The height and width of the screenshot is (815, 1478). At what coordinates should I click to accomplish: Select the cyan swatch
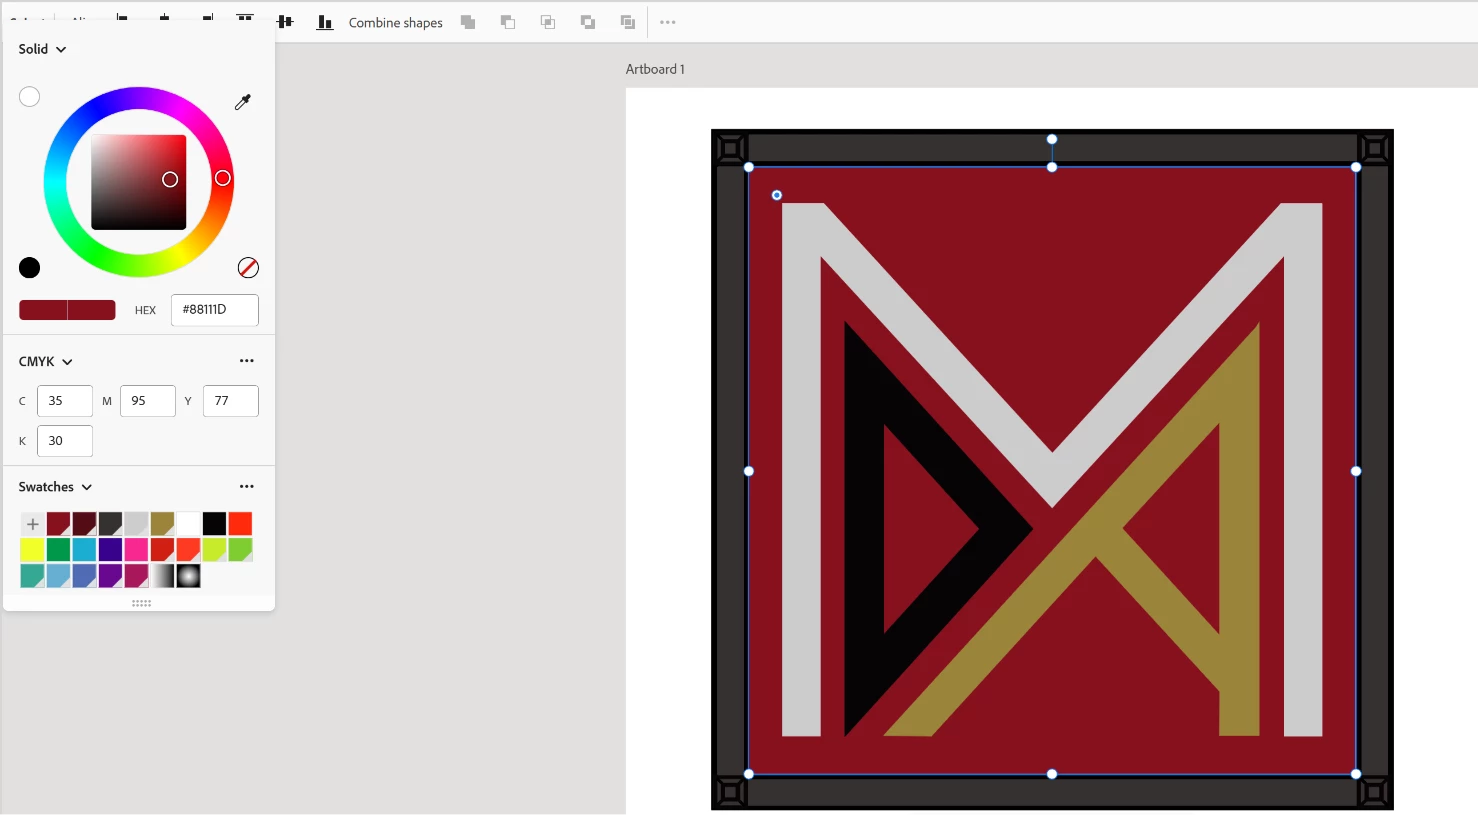85,550
